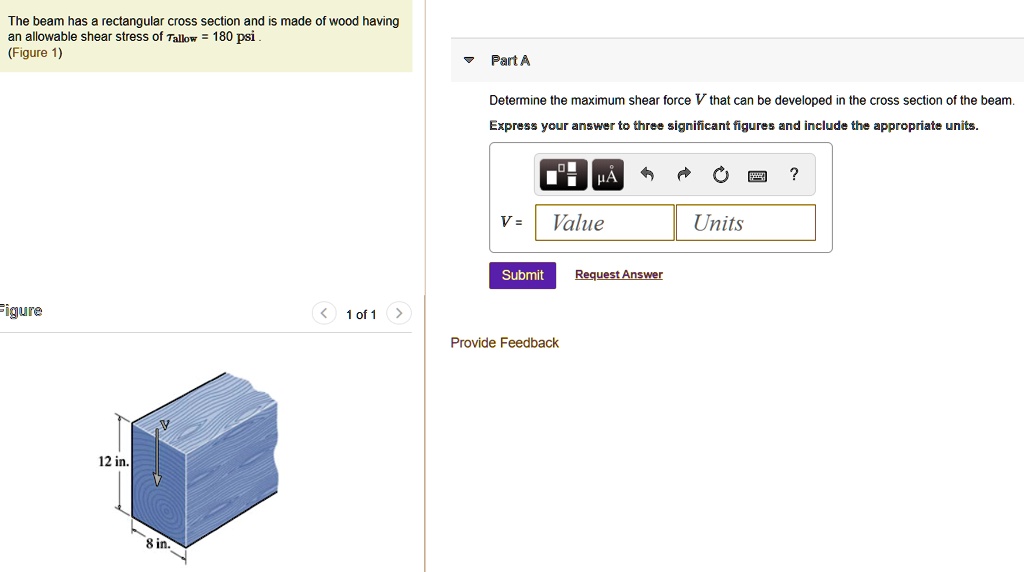The image size is (1024, 572).
Task: Click the '1 of 1' figure counter
Action: (361, 315)
